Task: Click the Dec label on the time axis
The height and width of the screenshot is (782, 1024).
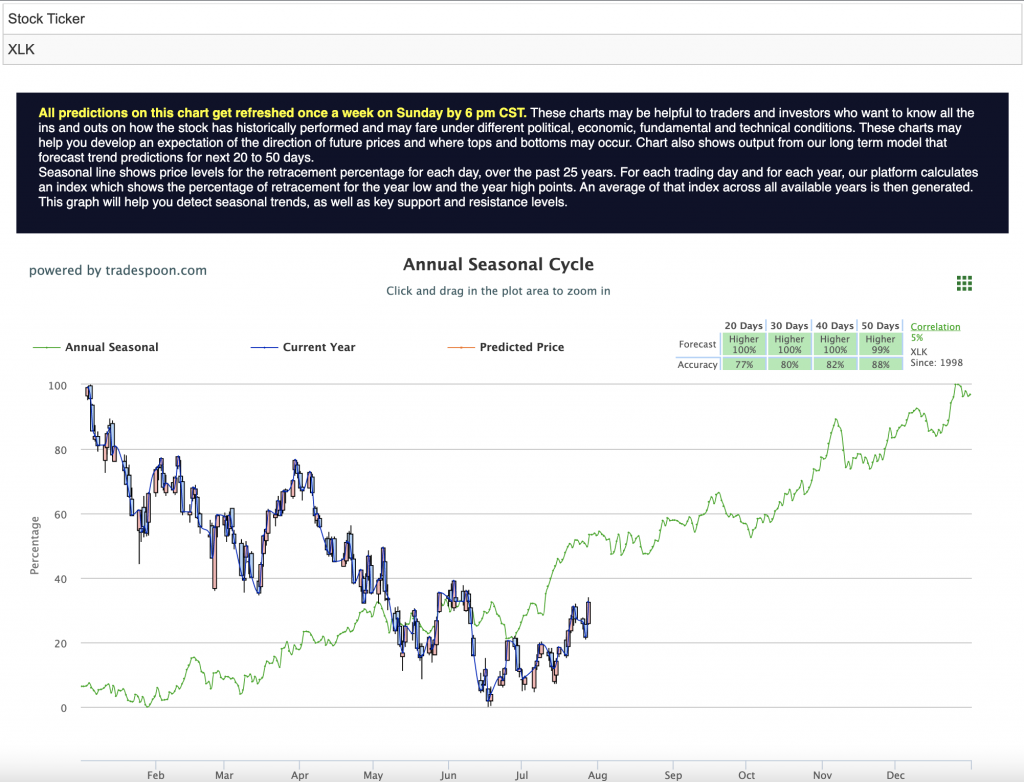Action: point(895,775)
